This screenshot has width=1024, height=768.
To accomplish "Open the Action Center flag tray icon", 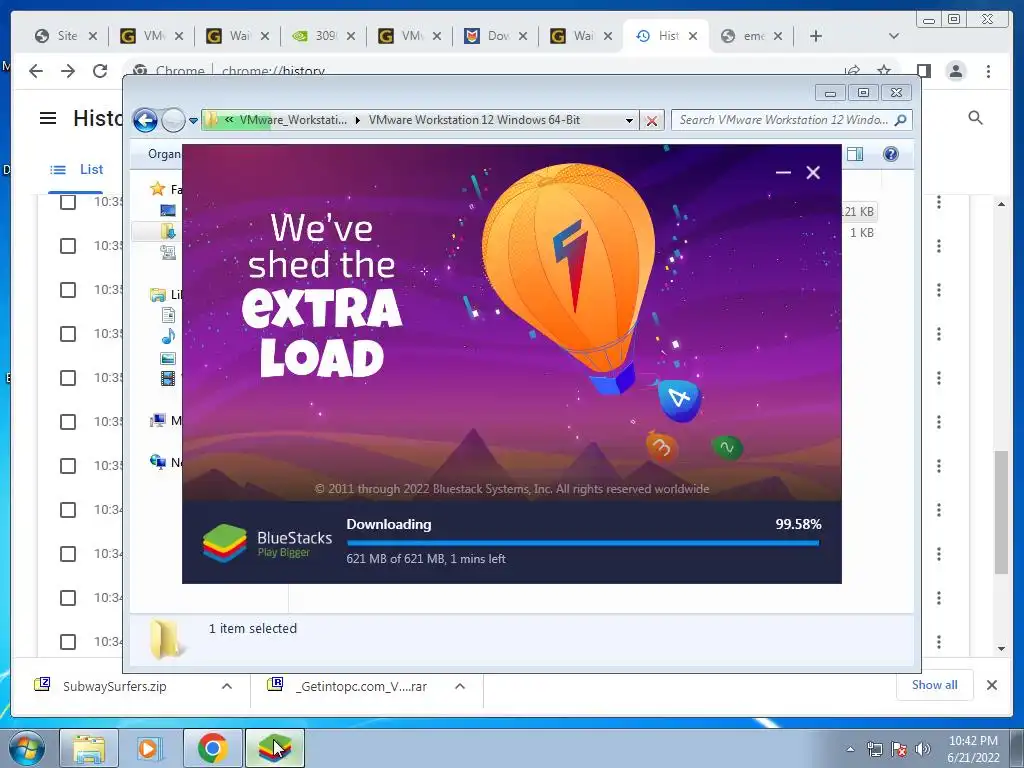I will click(x=899, y=749).
